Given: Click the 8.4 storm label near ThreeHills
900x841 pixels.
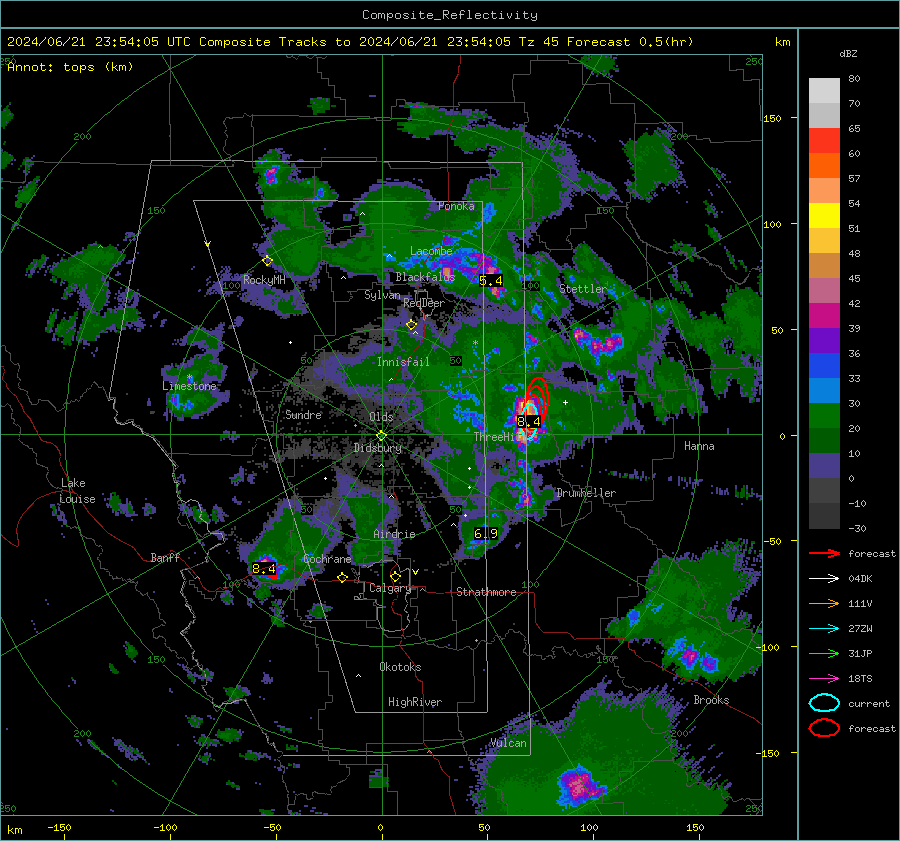Looking at the screenshot, I should coord(529,422).
